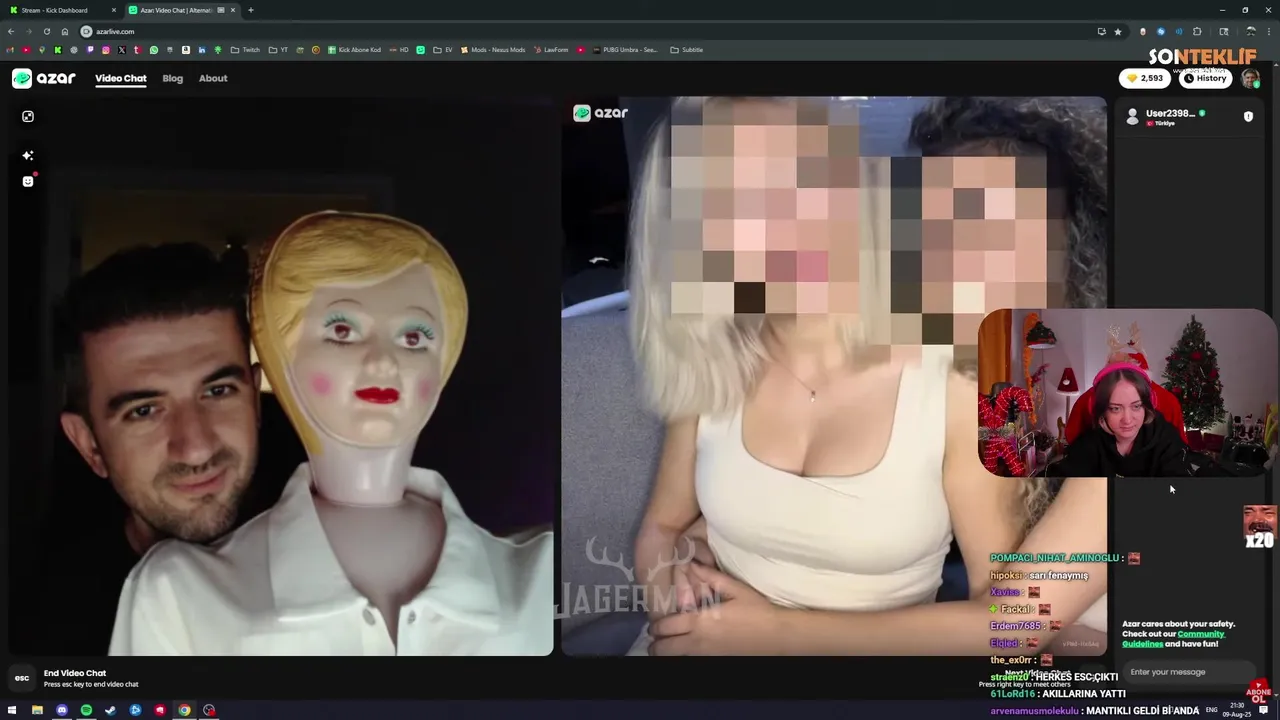Open the PUBG Umbra bookmark
The image size is (1280, 720).
pyautogui.click(x=625, y=50)
